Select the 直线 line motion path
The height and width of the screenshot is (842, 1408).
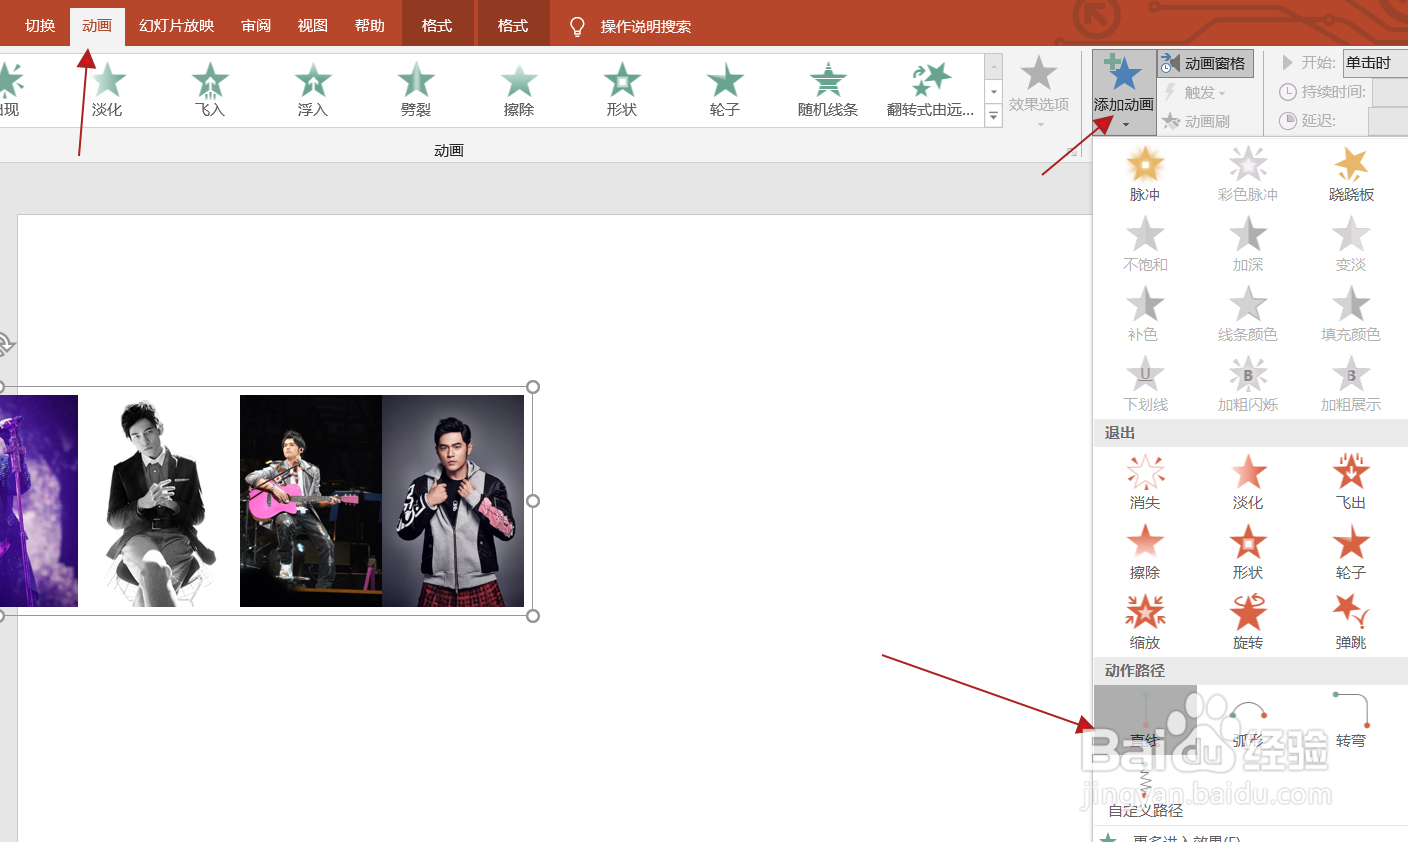1145,720
